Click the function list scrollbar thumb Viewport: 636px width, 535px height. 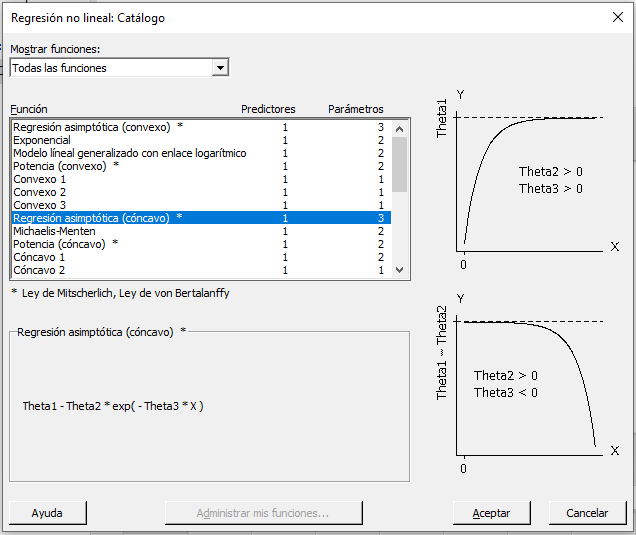(400, 164)
